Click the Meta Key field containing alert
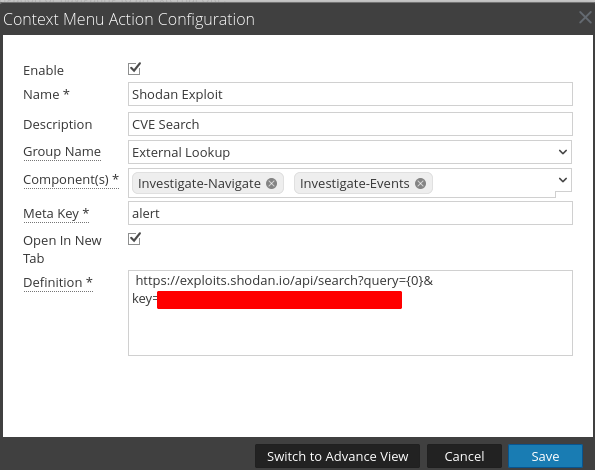Viewport: 595px width, 470px height. pyautogui.click(x=350, y=213)
